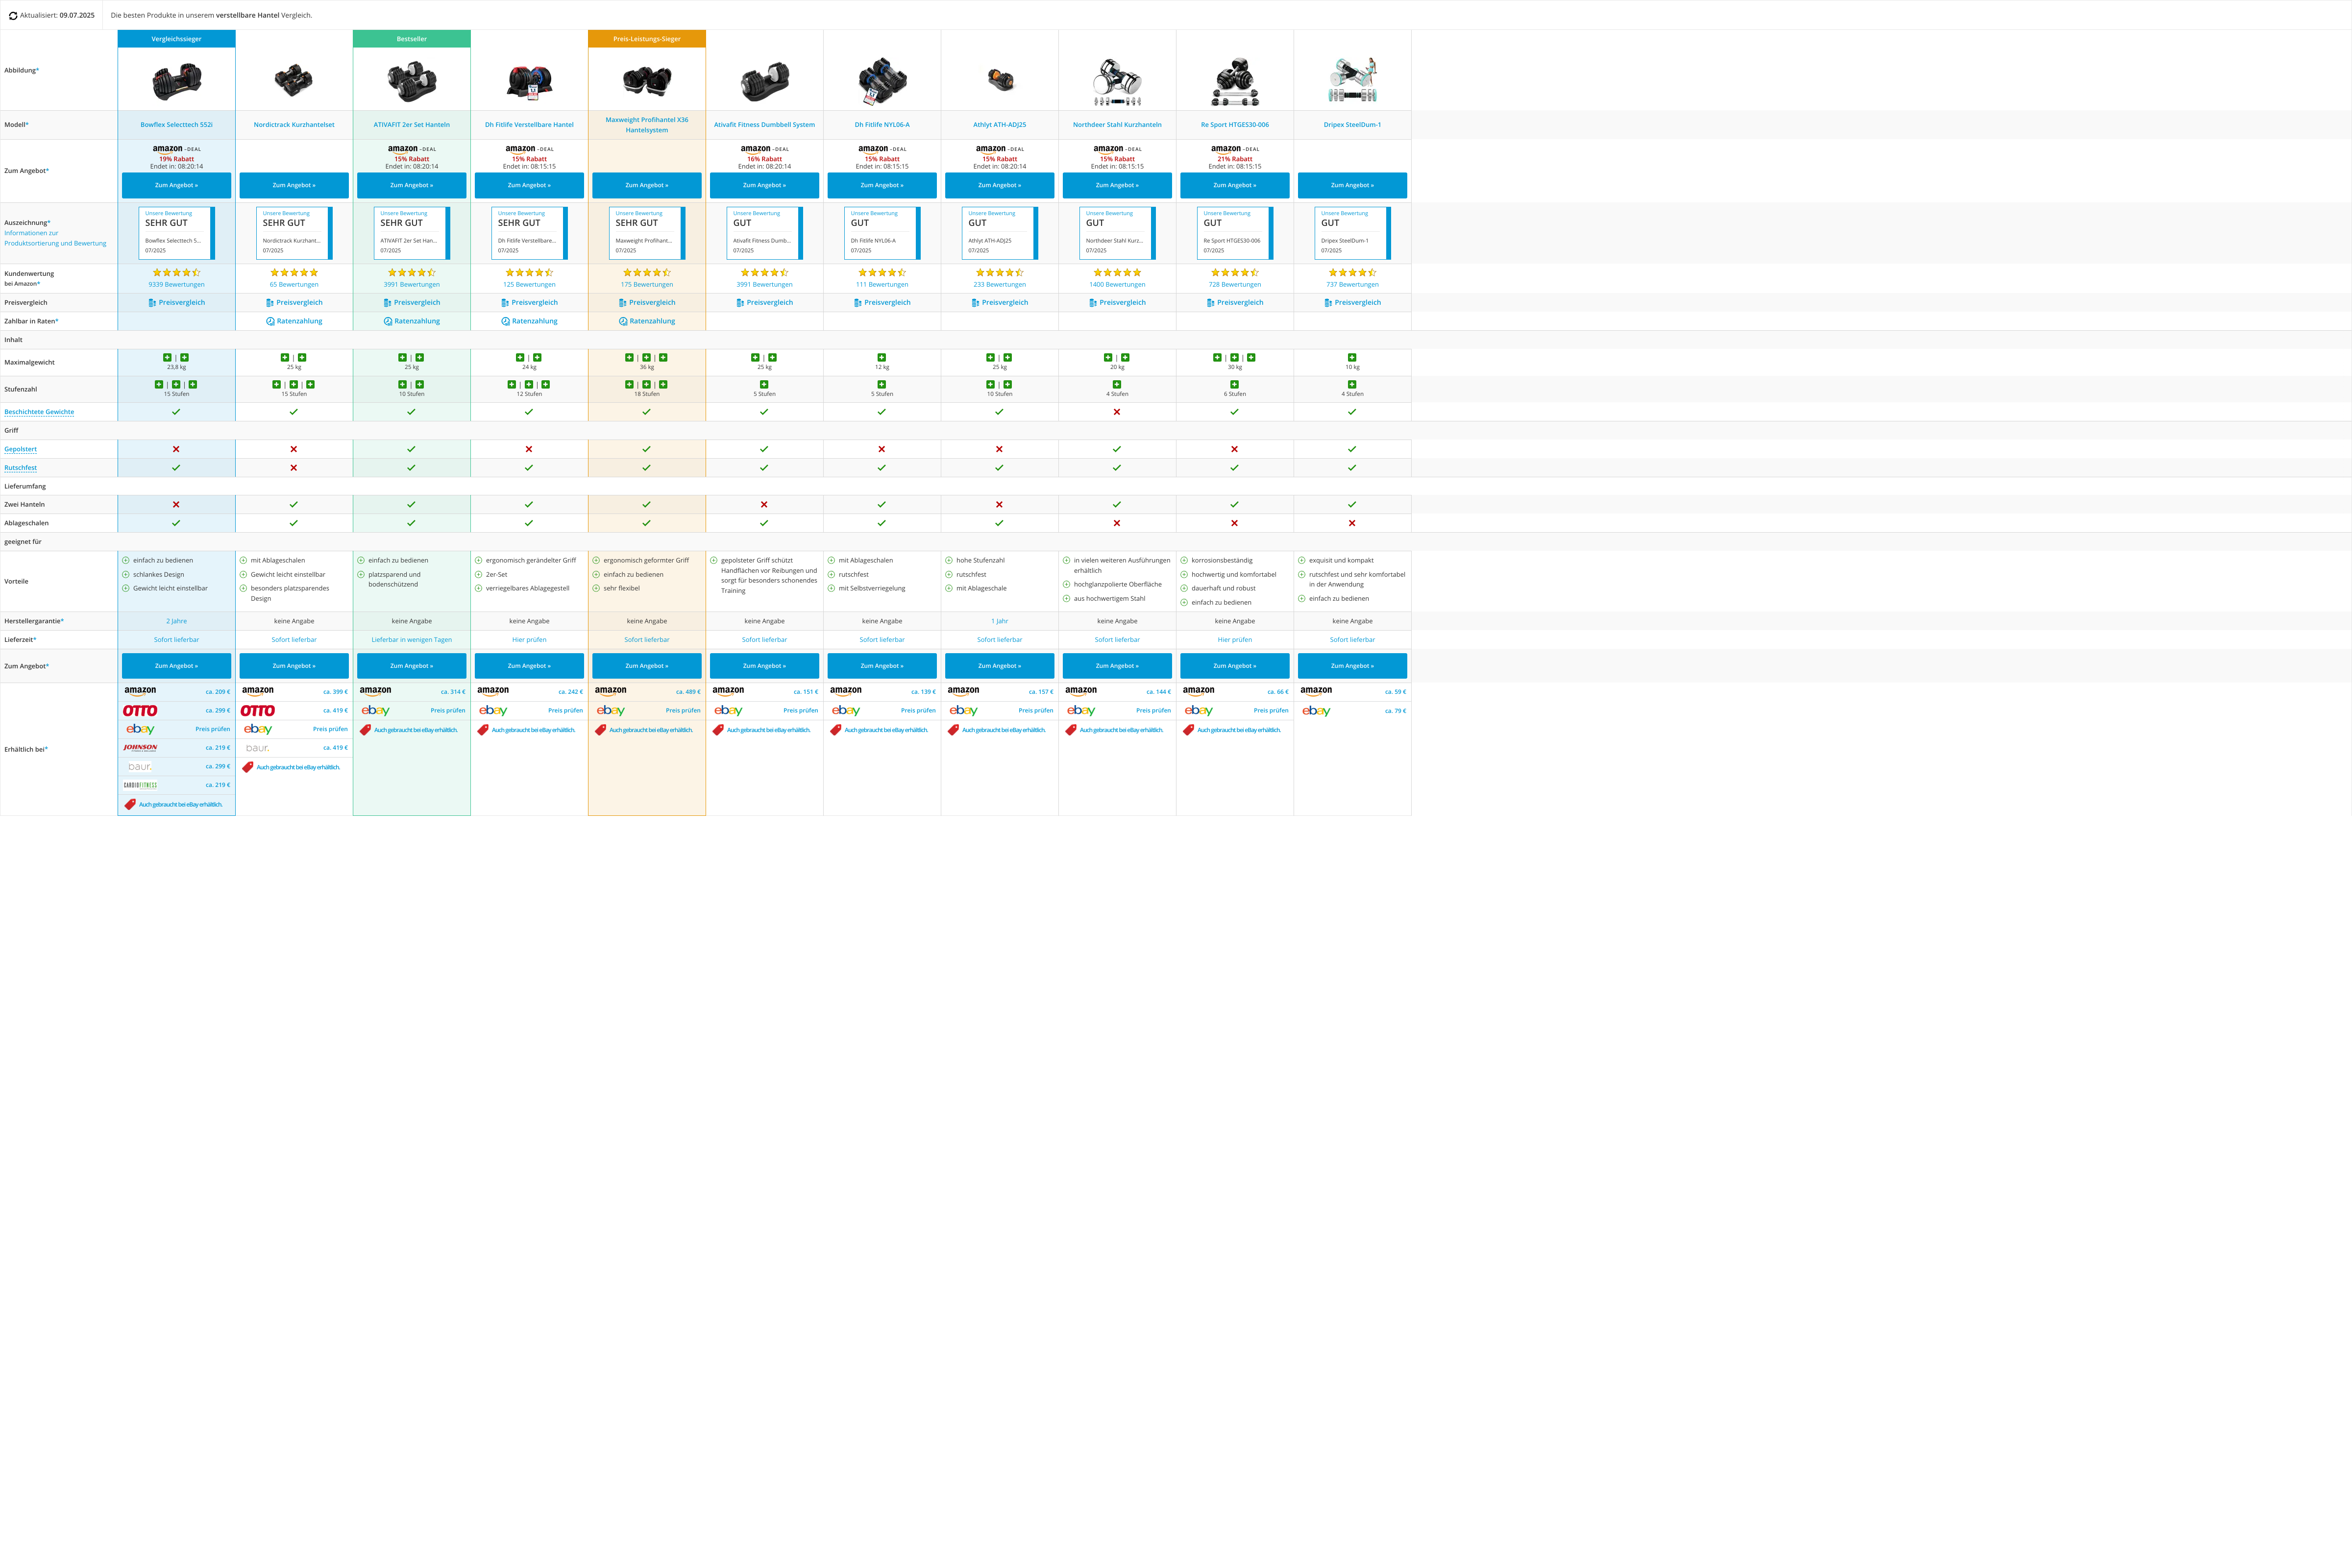Click the Gepolstert row label

20,449
